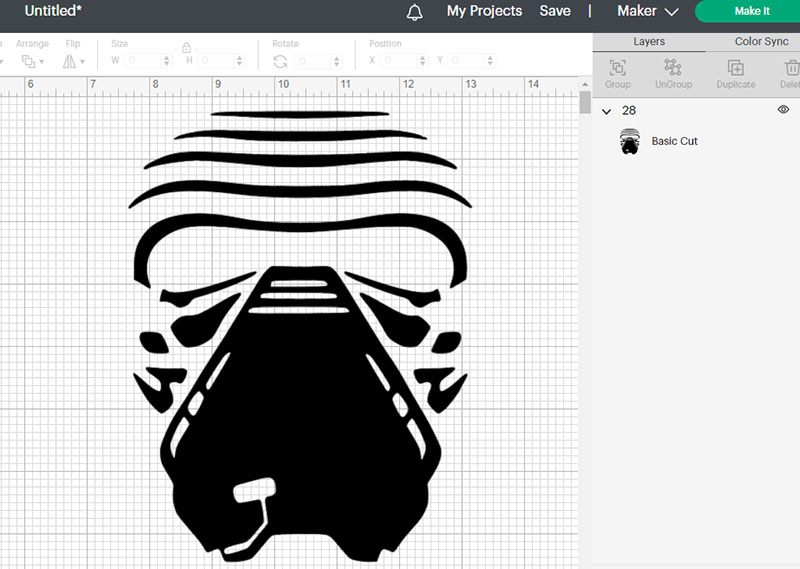Collapse the layer group 28
This screenshot has height=569, width=800.
click(606, 111)
